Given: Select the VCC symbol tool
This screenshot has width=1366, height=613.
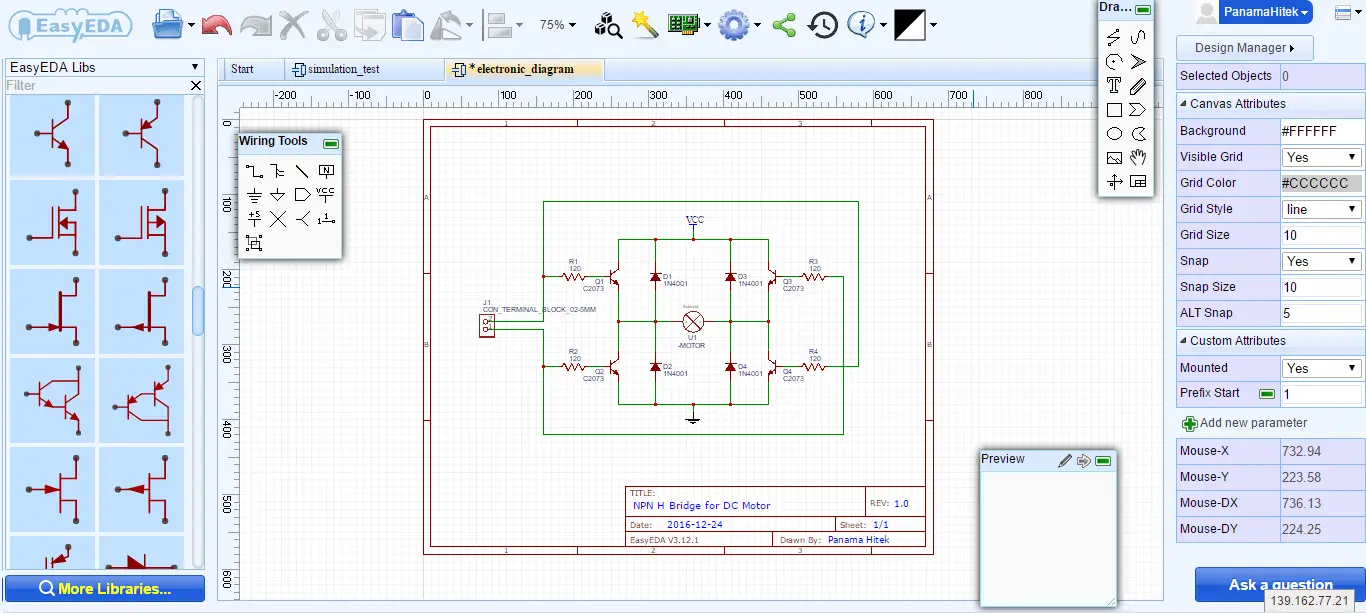Looking at the screenshot, I should pos(325,195).
